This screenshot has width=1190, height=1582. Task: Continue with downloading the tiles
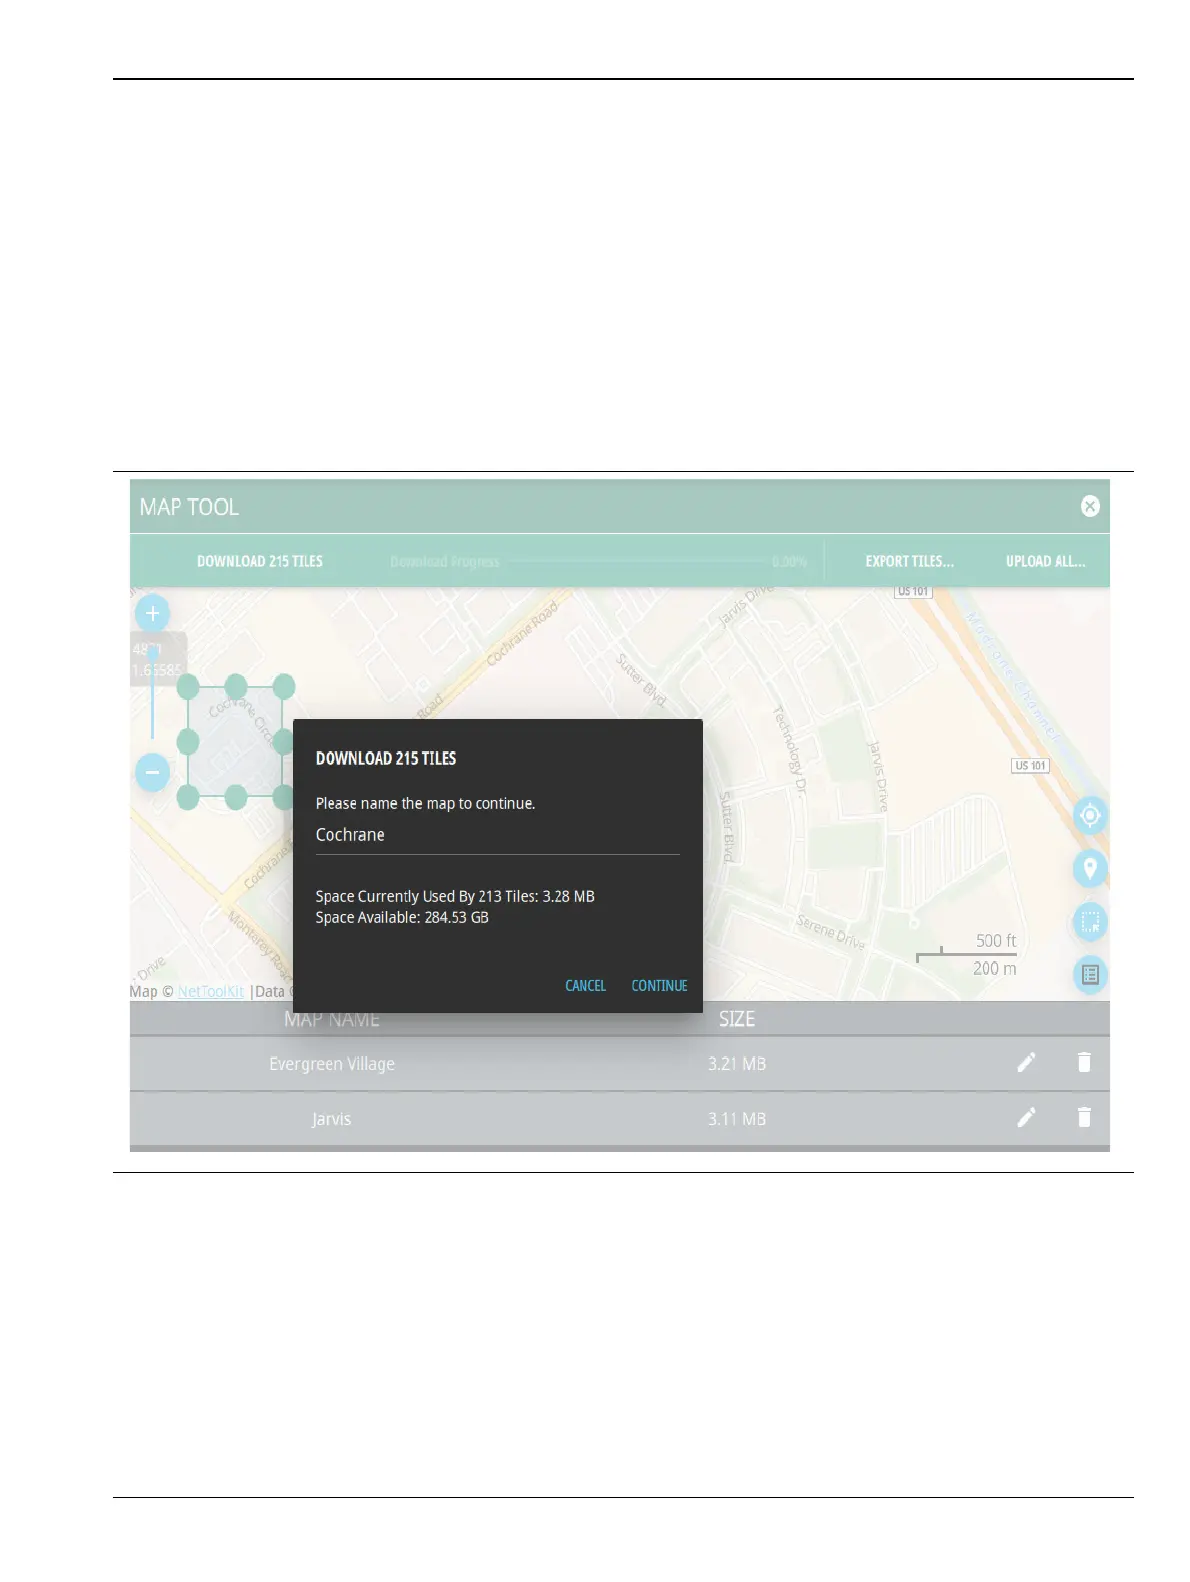point(659,986)
